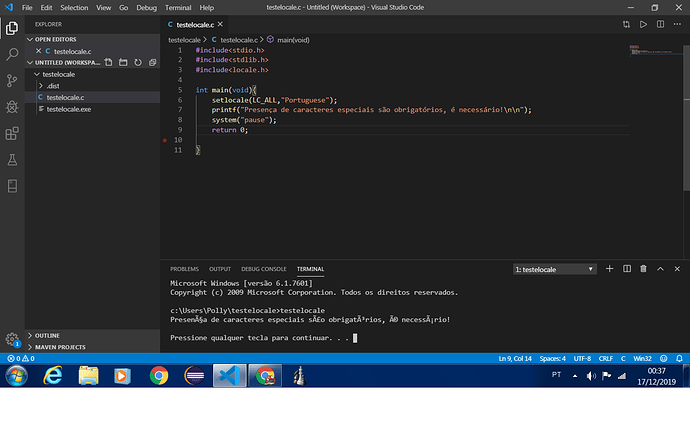Change file encoding UTF-8
This screenshot has height=431, width=690.
point(582,358)
